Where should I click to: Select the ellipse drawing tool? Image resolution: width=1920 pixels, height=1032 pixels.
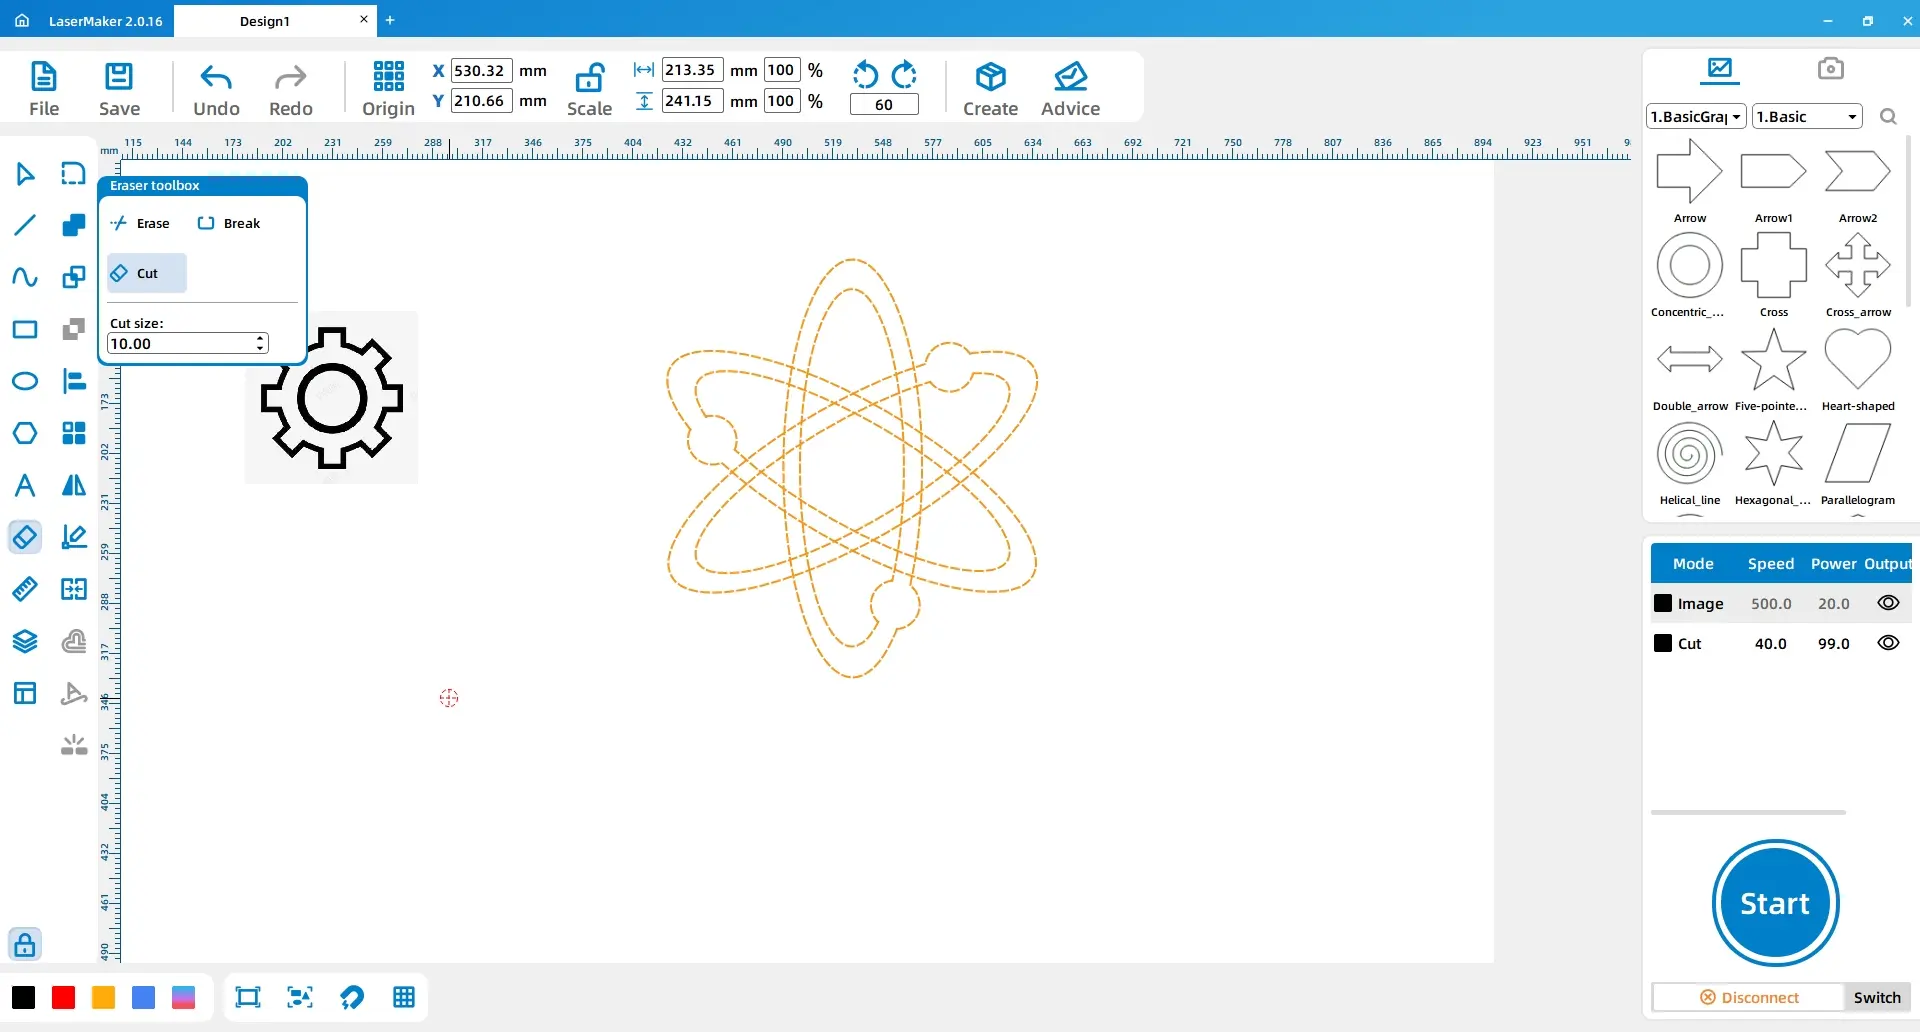point(25,381)
